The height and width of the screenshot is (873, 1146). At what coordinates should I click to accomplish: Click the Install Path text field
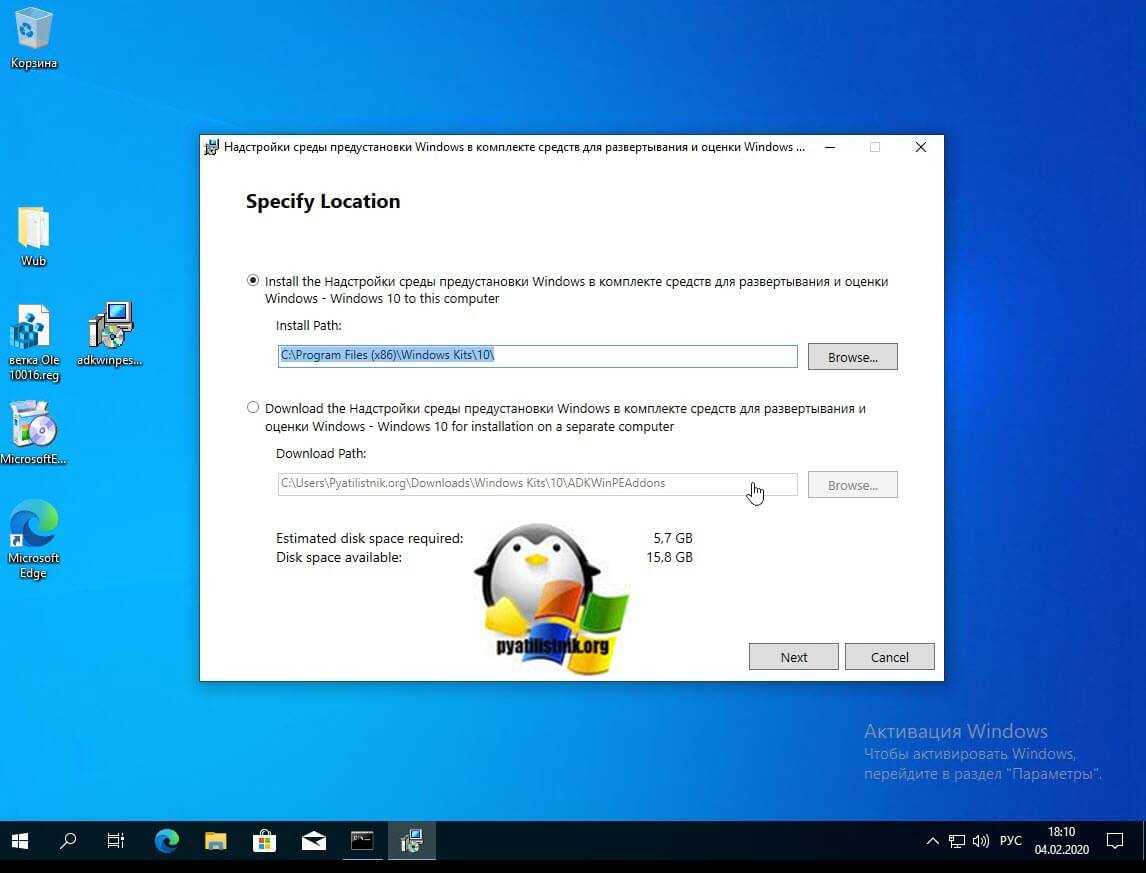tap(537, 356)
